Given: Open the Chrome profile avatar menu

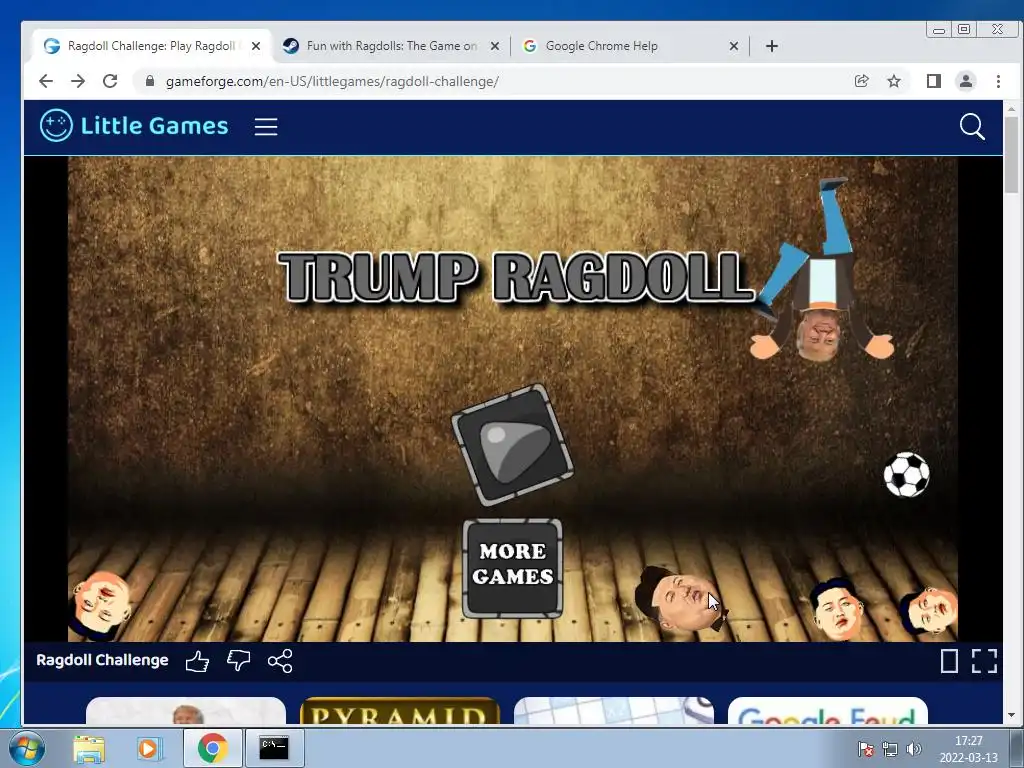Looking at the screenshot, I should coord(966,81).
